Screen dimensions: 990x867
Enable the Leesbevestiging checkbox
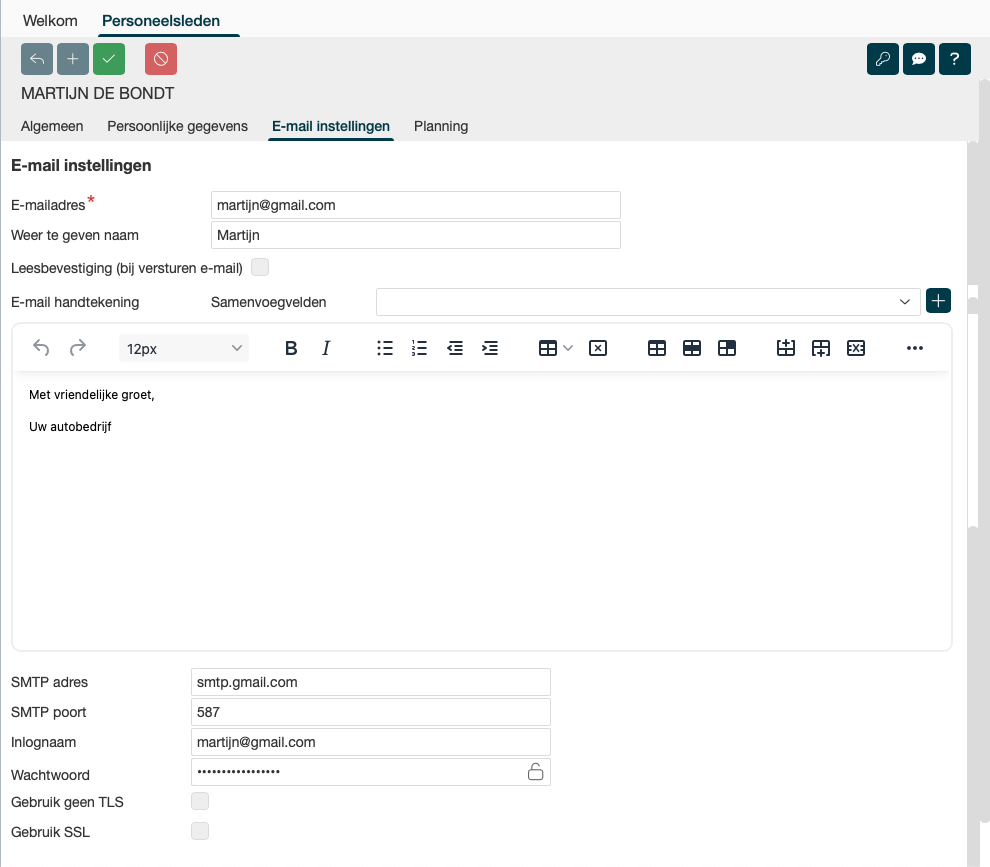(x=260, y=267)
